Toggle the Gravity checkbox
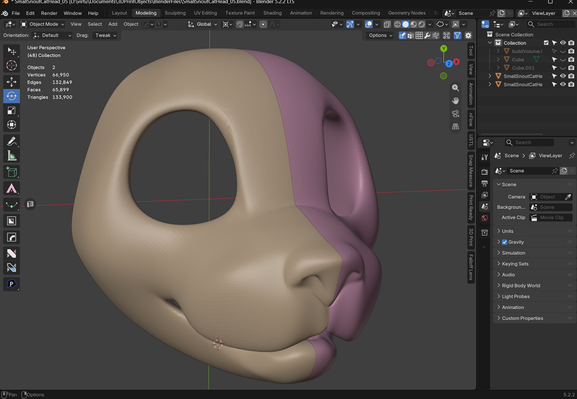The width and height of the screenshot is (577, 399). click(505, 242)
